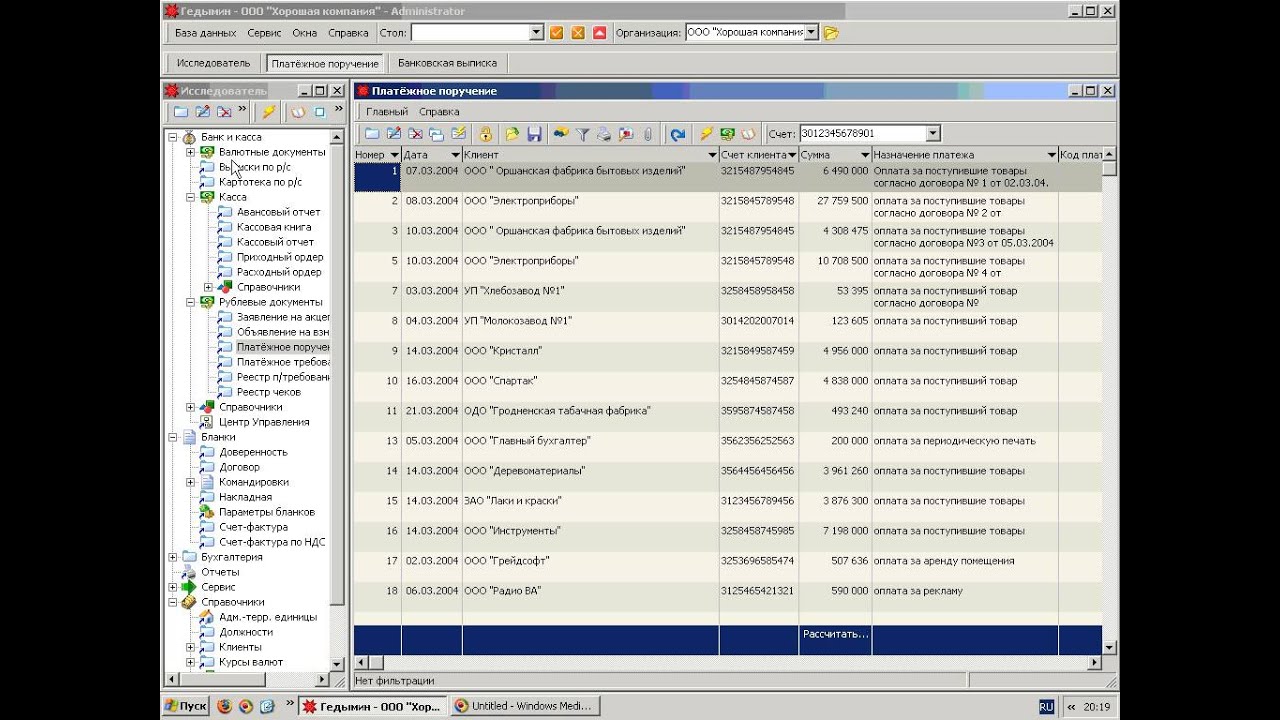Switch to the Банковская выписка tab
The image size is (1280, 720).
coord(447,63)
